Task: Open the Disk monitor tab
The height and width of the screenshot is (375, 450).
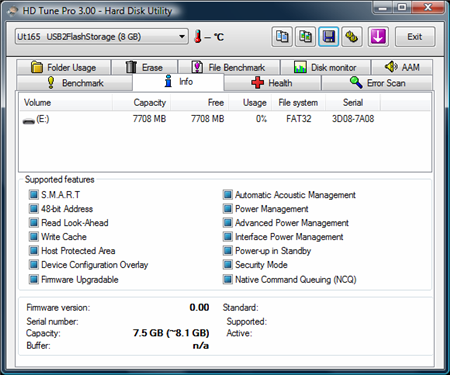Action: coord(326,67)
